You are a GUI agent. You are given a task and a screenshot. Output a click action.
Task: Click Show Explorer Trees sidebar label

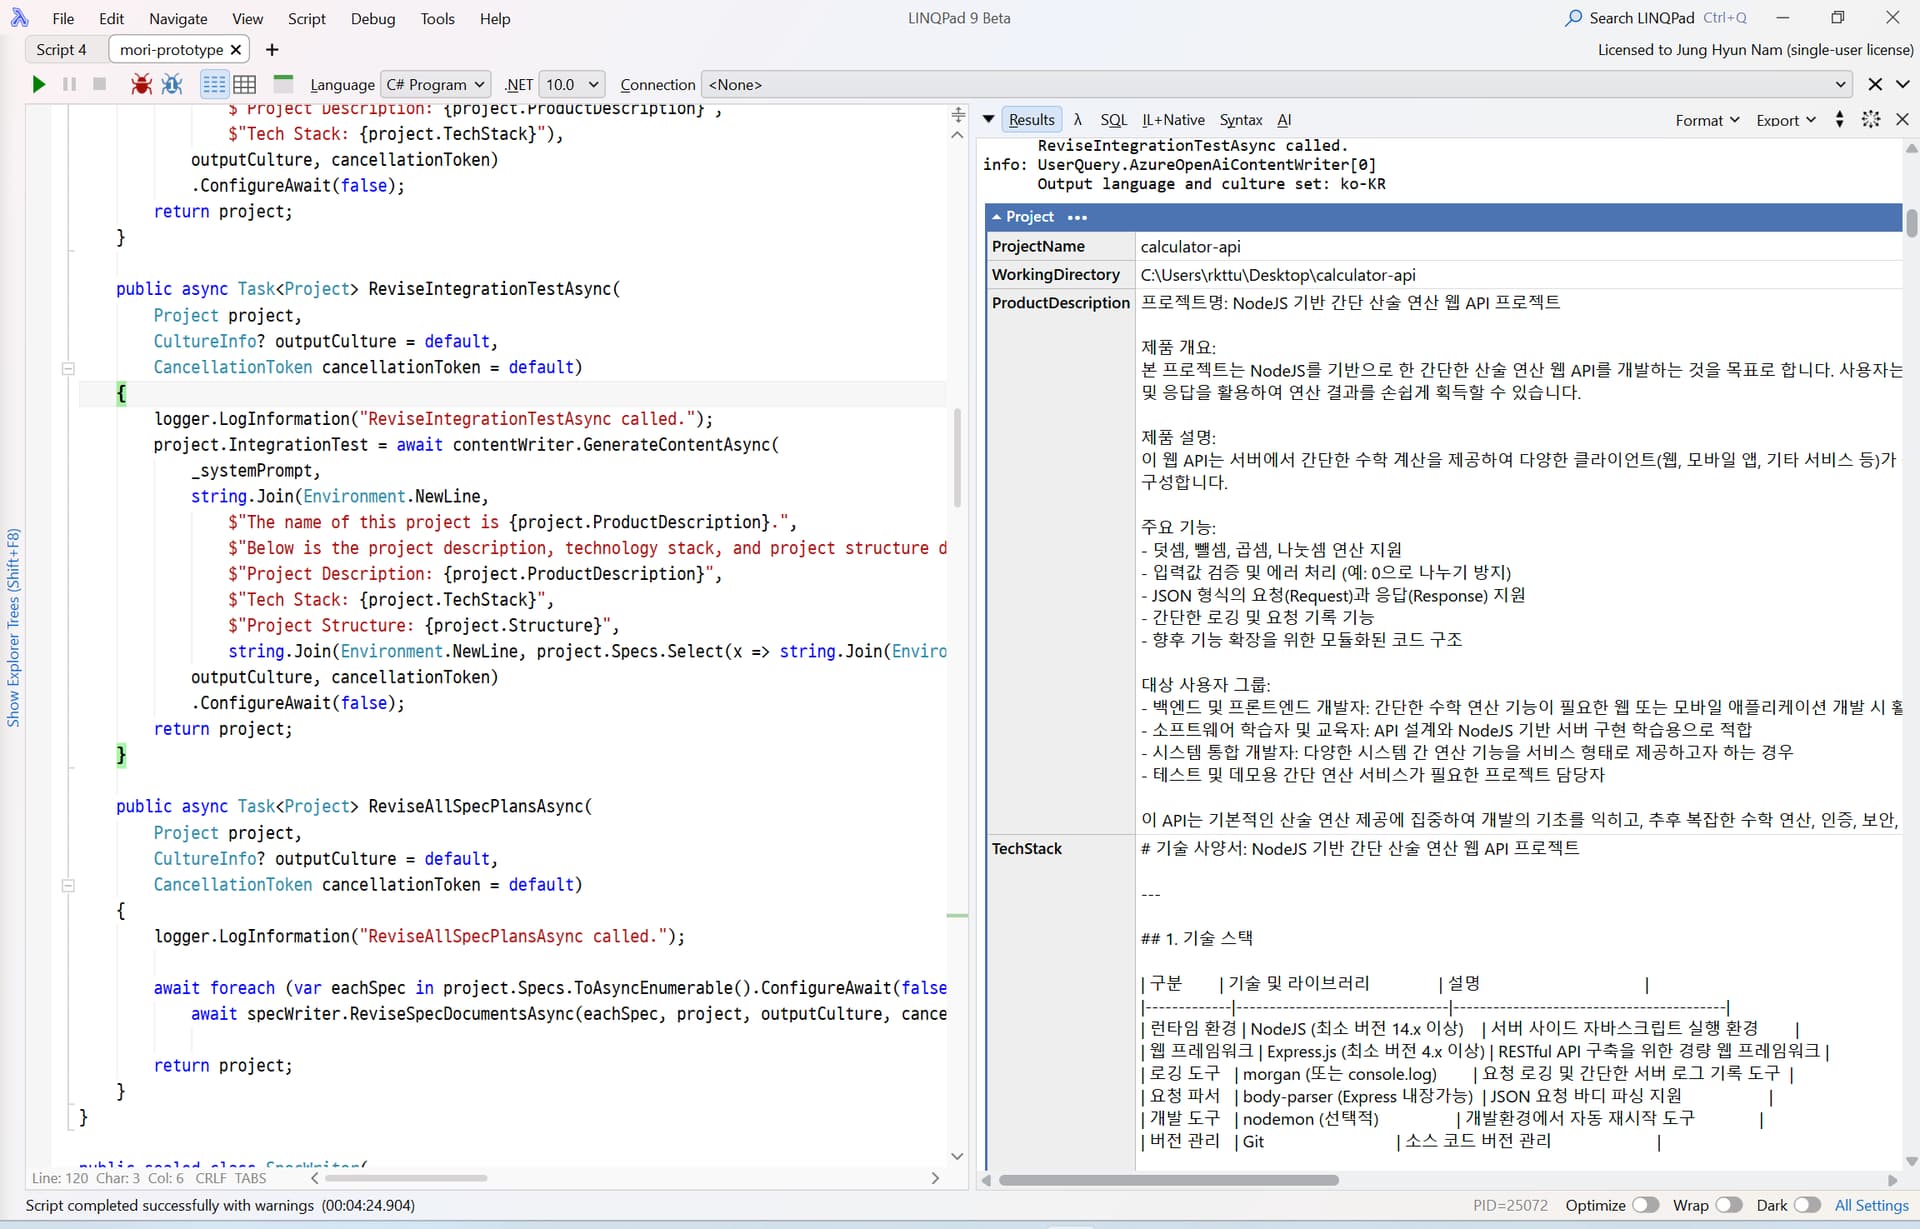13,627
